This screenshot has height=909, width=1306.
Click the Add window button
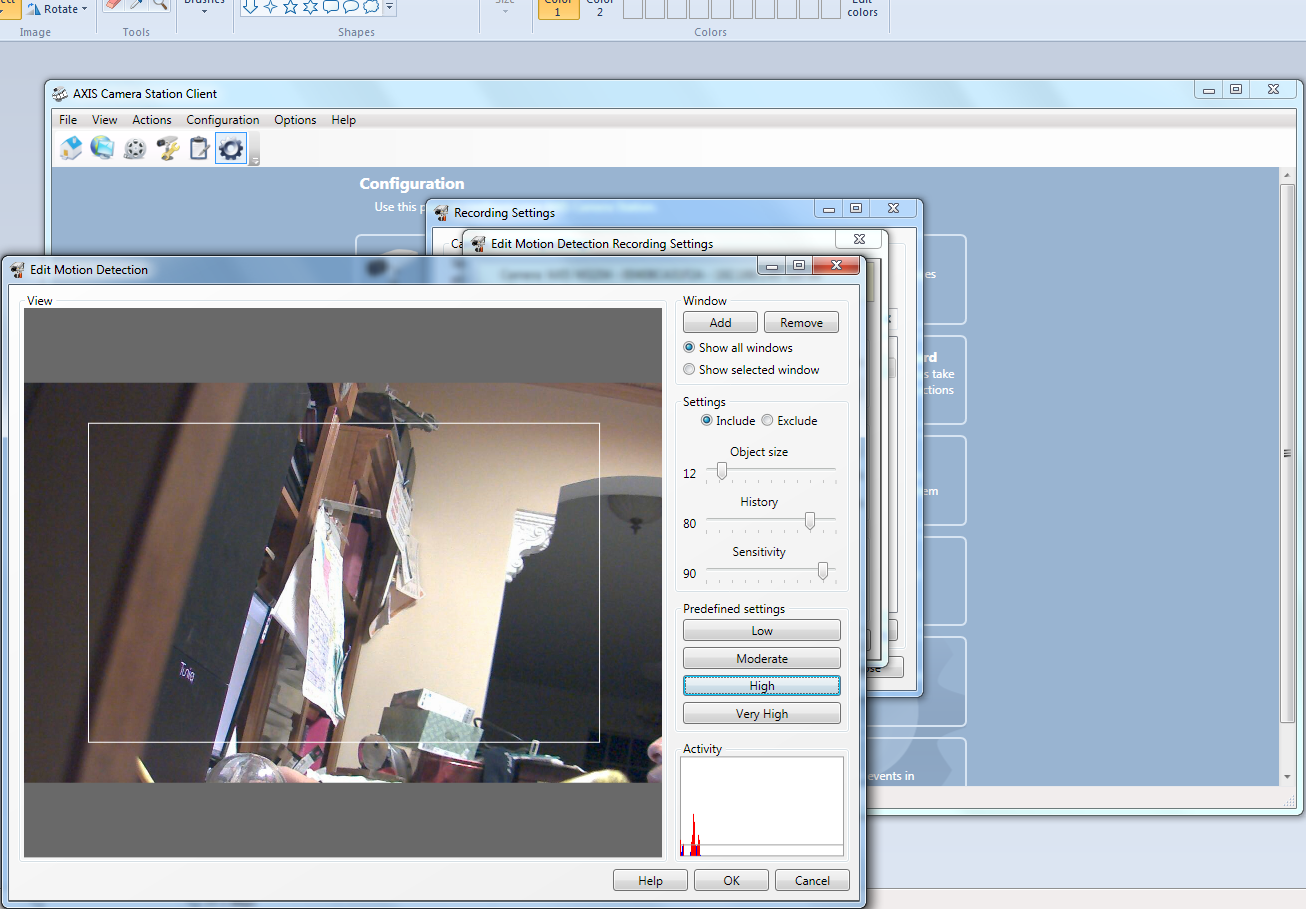click(720, 322)
